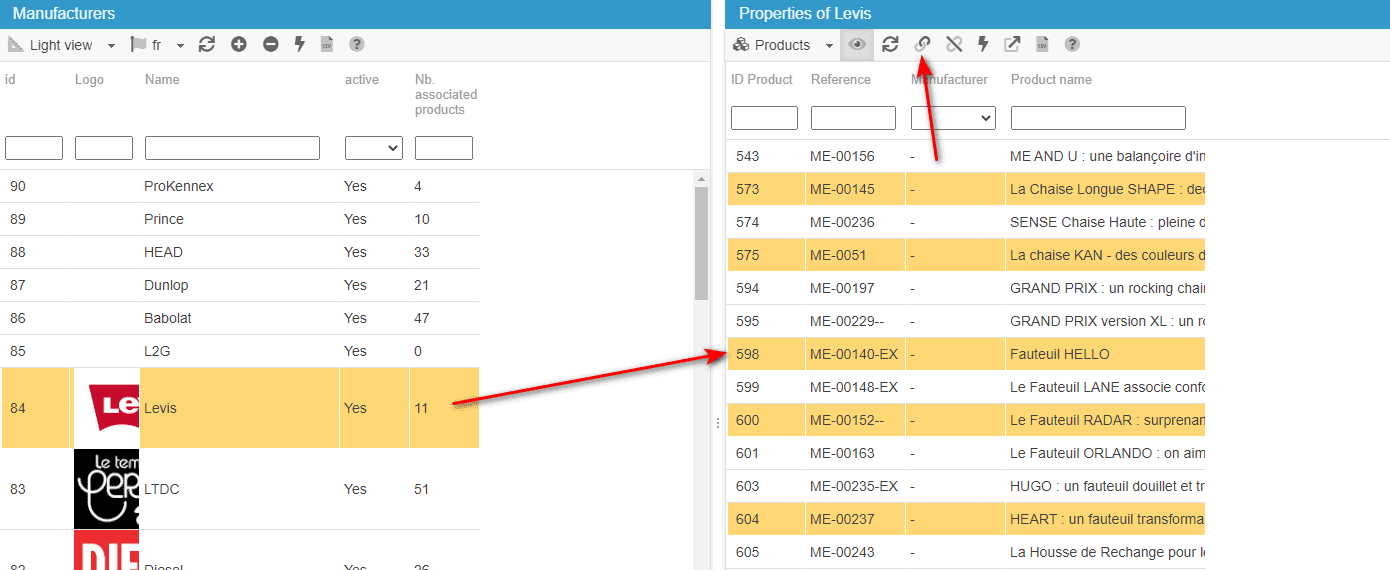This screenshot has width=1390, height=570.
Task: Toggle the eye filter in Properties toolbar
Action: [x=857, y=44]
